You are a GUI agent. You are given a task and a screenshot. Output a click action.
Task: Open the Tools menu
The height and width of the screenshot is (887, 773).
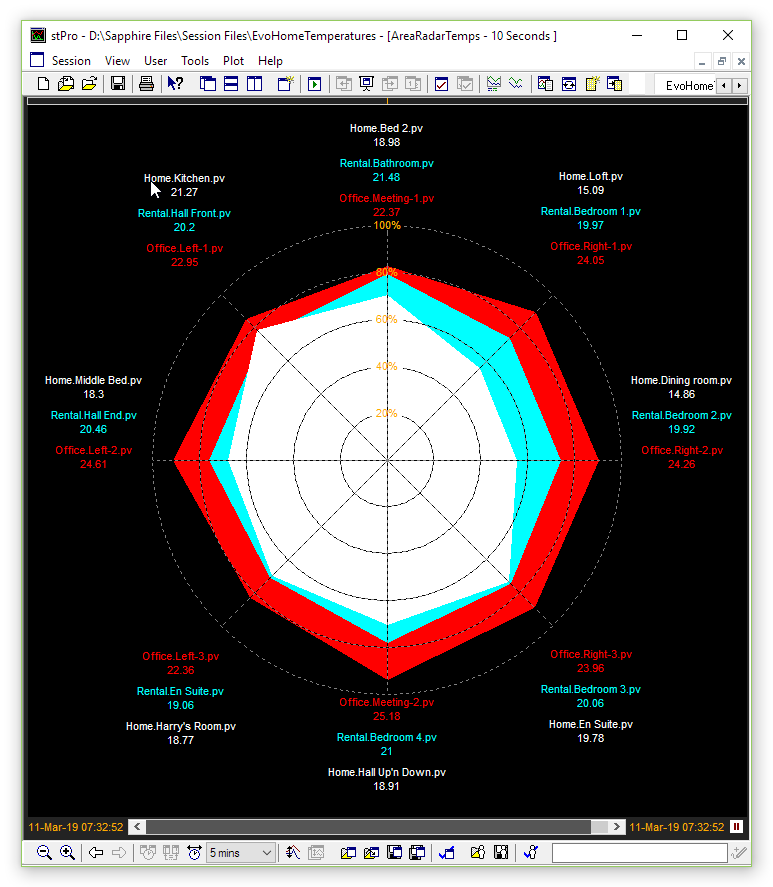(195, 61)
